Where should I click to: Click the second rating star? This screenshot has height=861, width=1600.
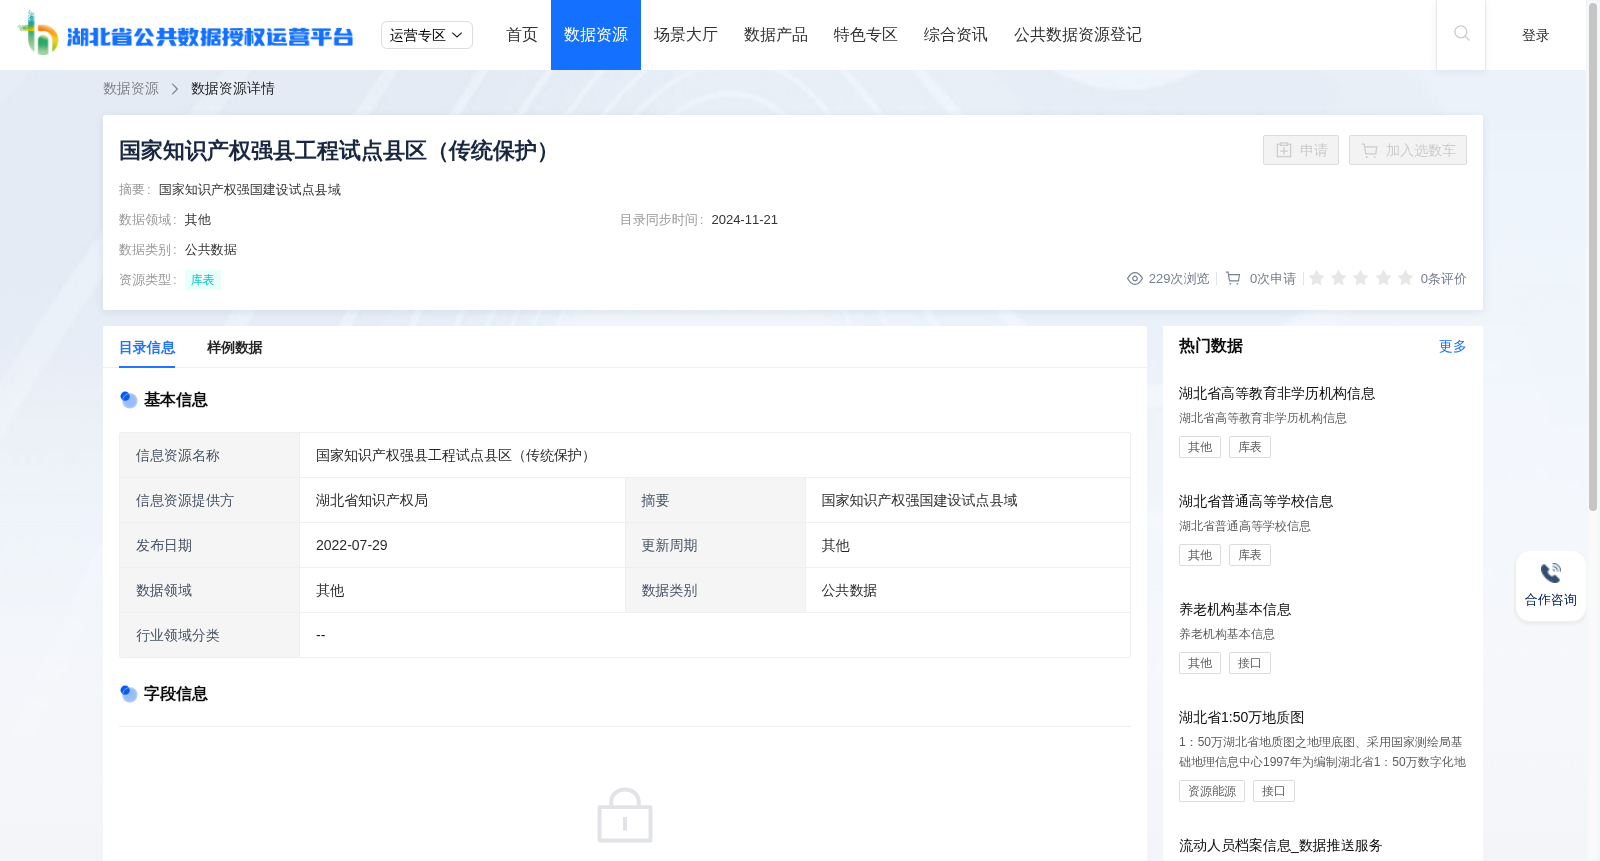click(1339, 278)
